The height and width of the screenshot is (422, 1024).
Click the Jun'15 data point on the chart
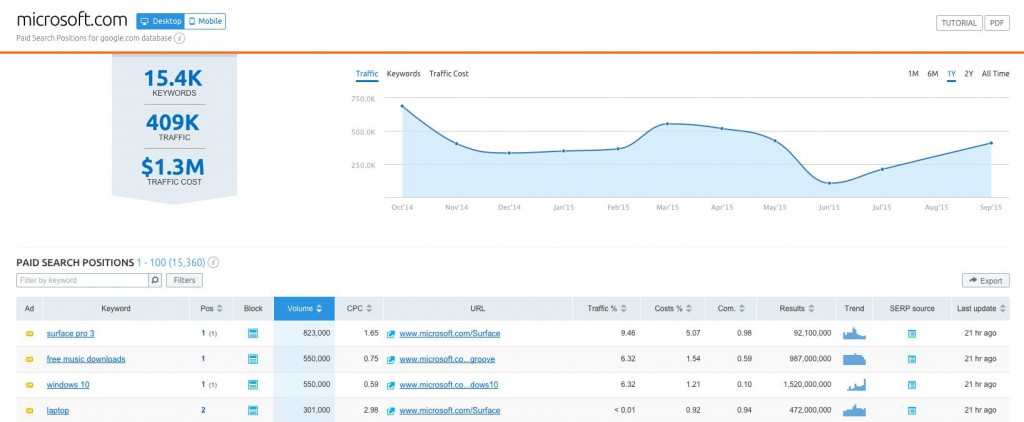coord(829,184)
